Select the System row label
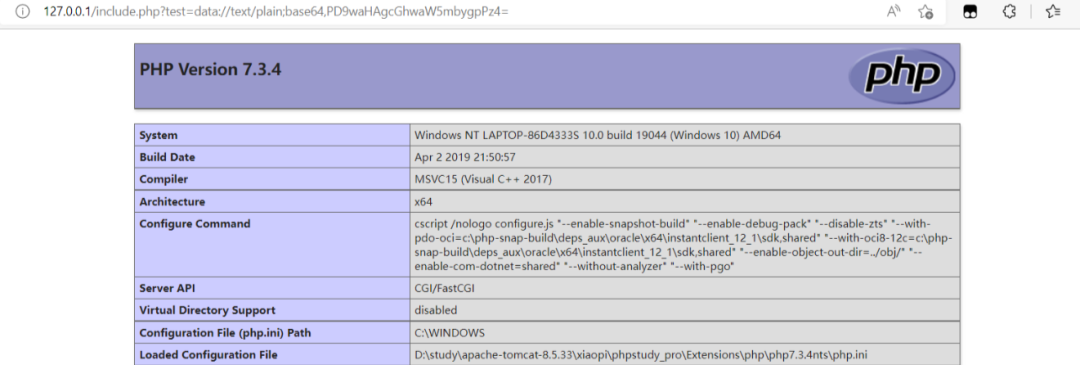Viewport: 1080px width, 365px height. [x=158, y=135]
